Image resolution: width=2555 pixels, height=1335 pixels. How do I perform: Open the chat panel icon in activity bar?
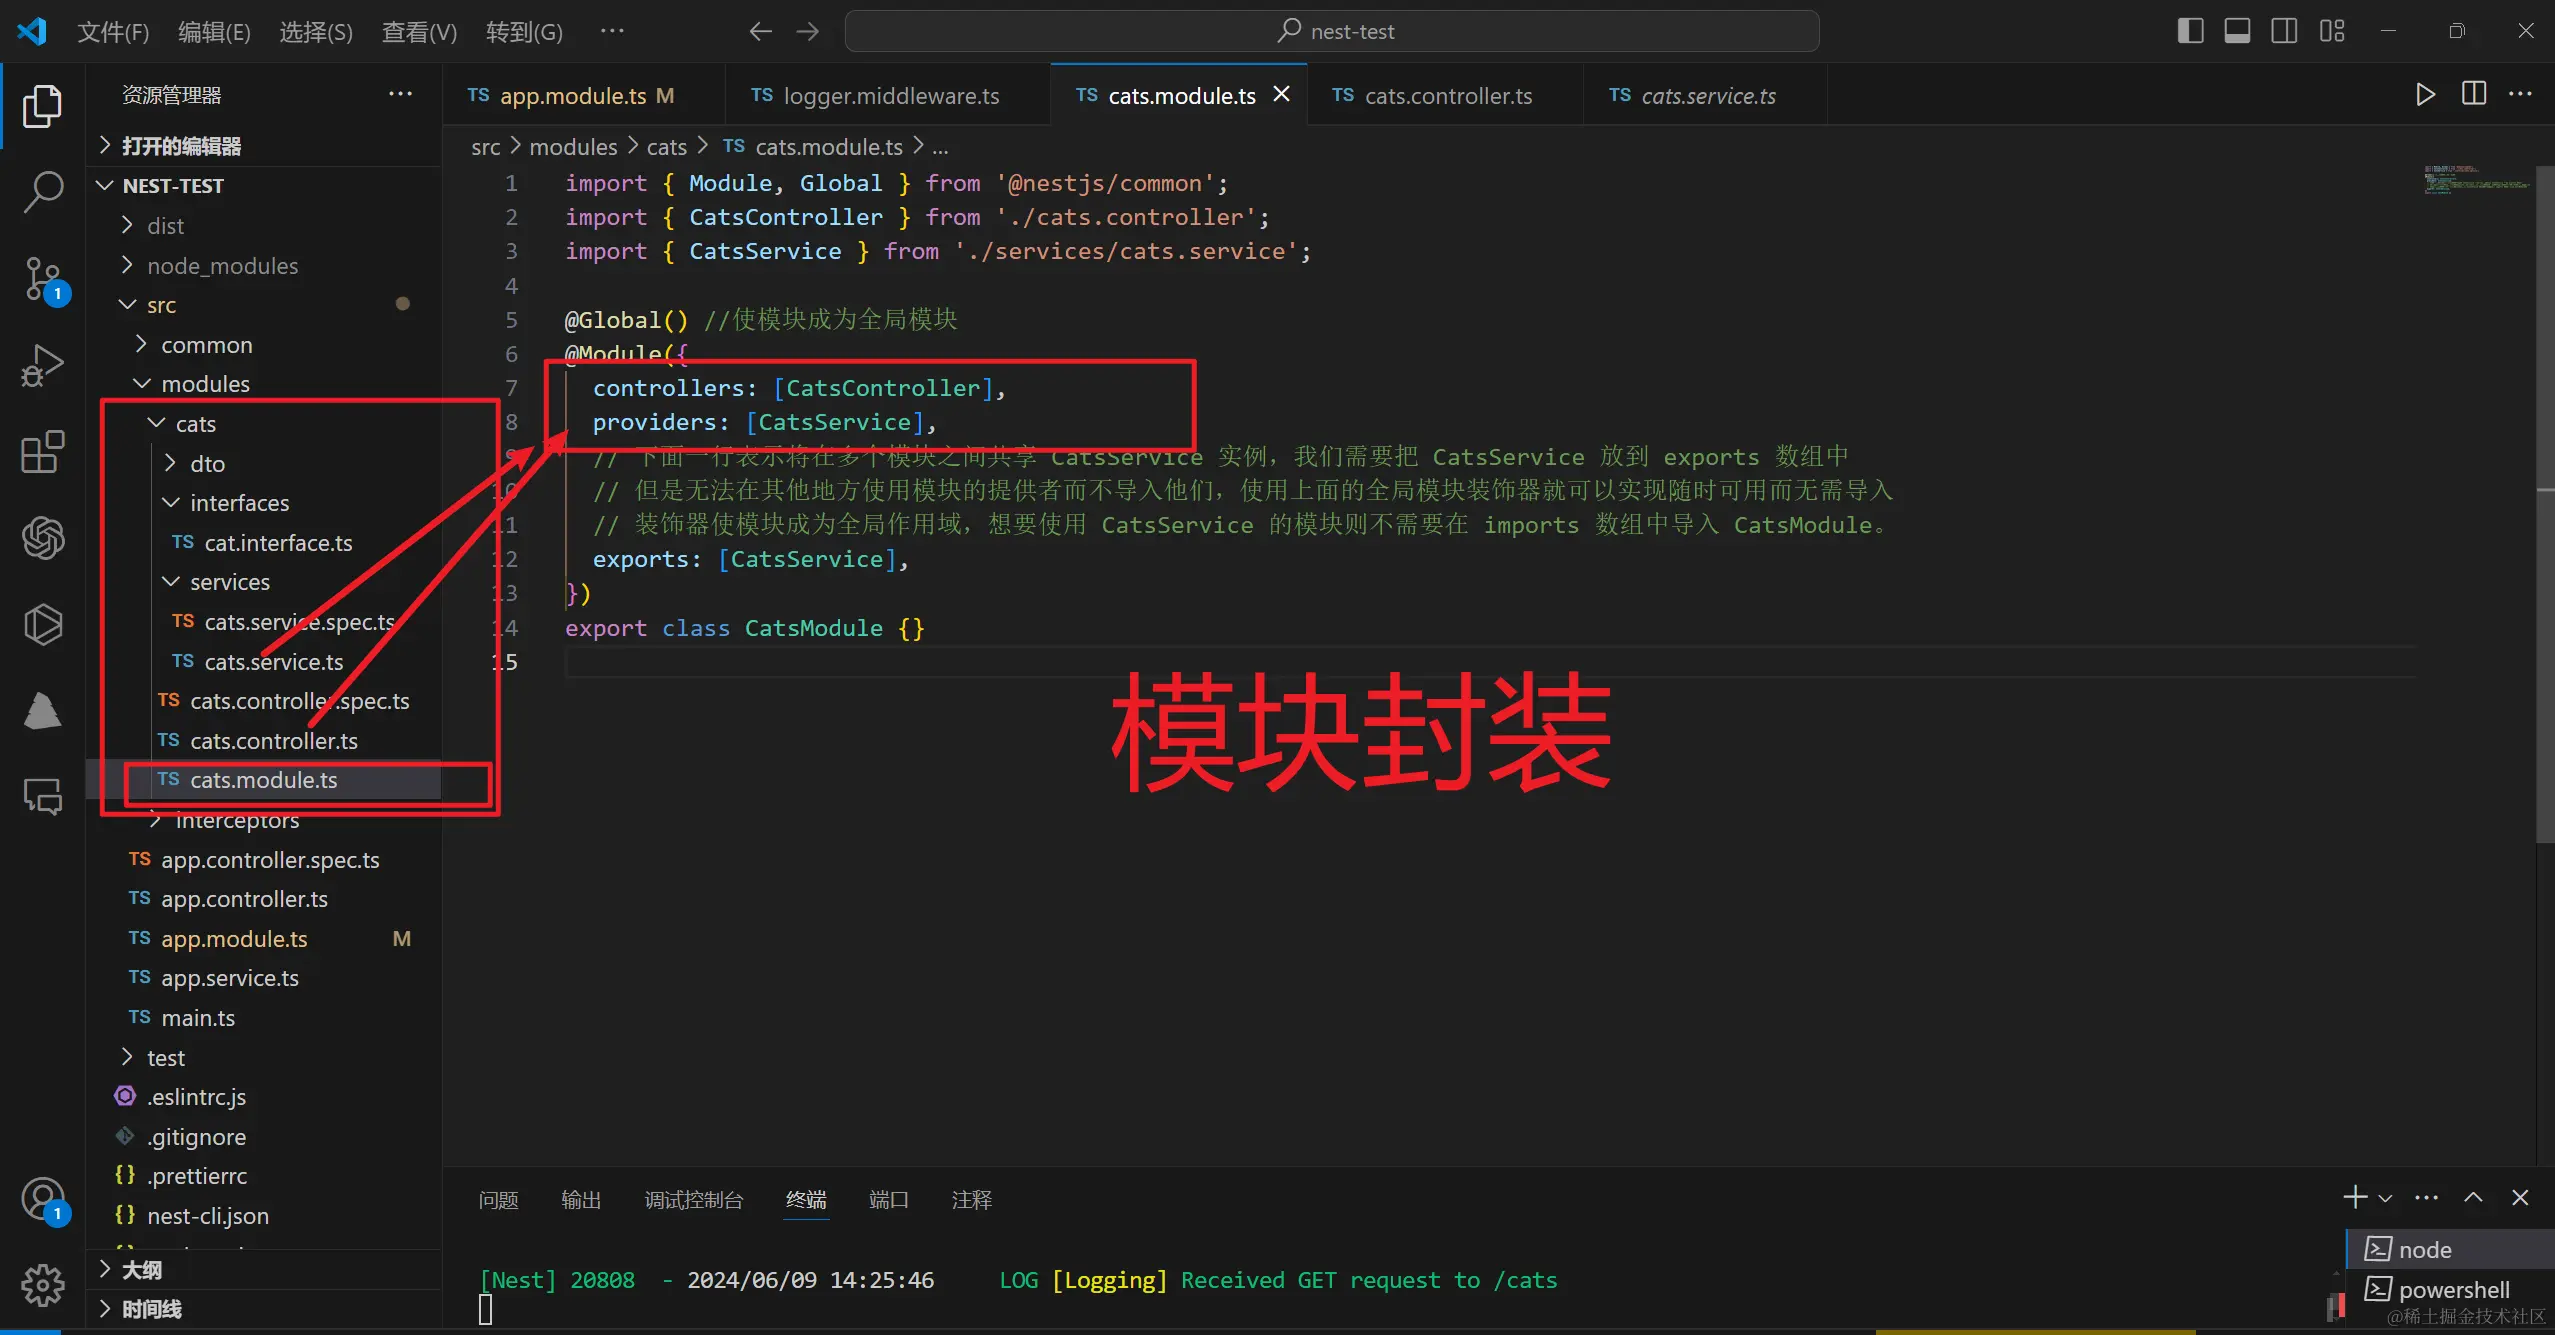42,797
